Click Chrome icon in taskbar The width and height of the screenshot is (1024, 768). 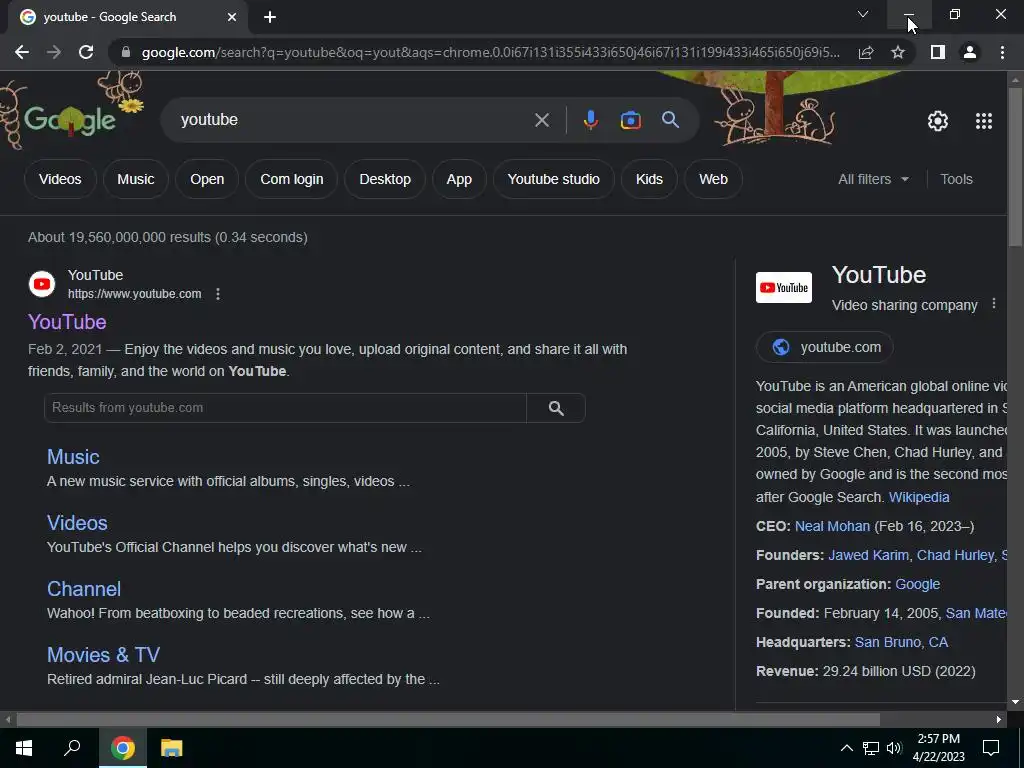tap(123, 748)
